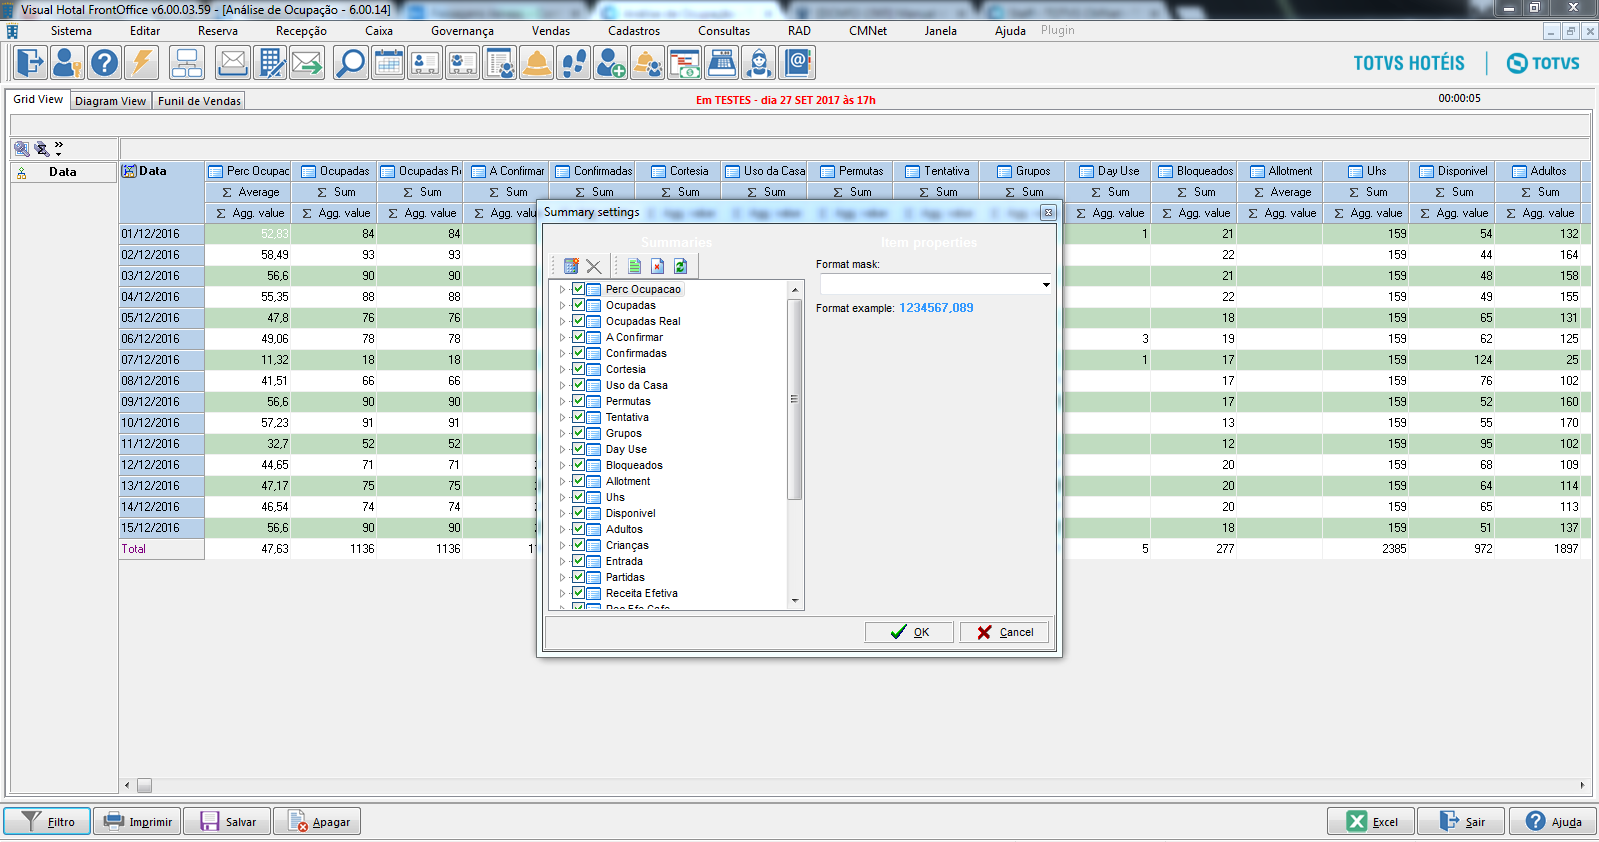Click the green page icon in Summary settings
The width and height of the screenshot is (1599, 842).
point(634,266)
